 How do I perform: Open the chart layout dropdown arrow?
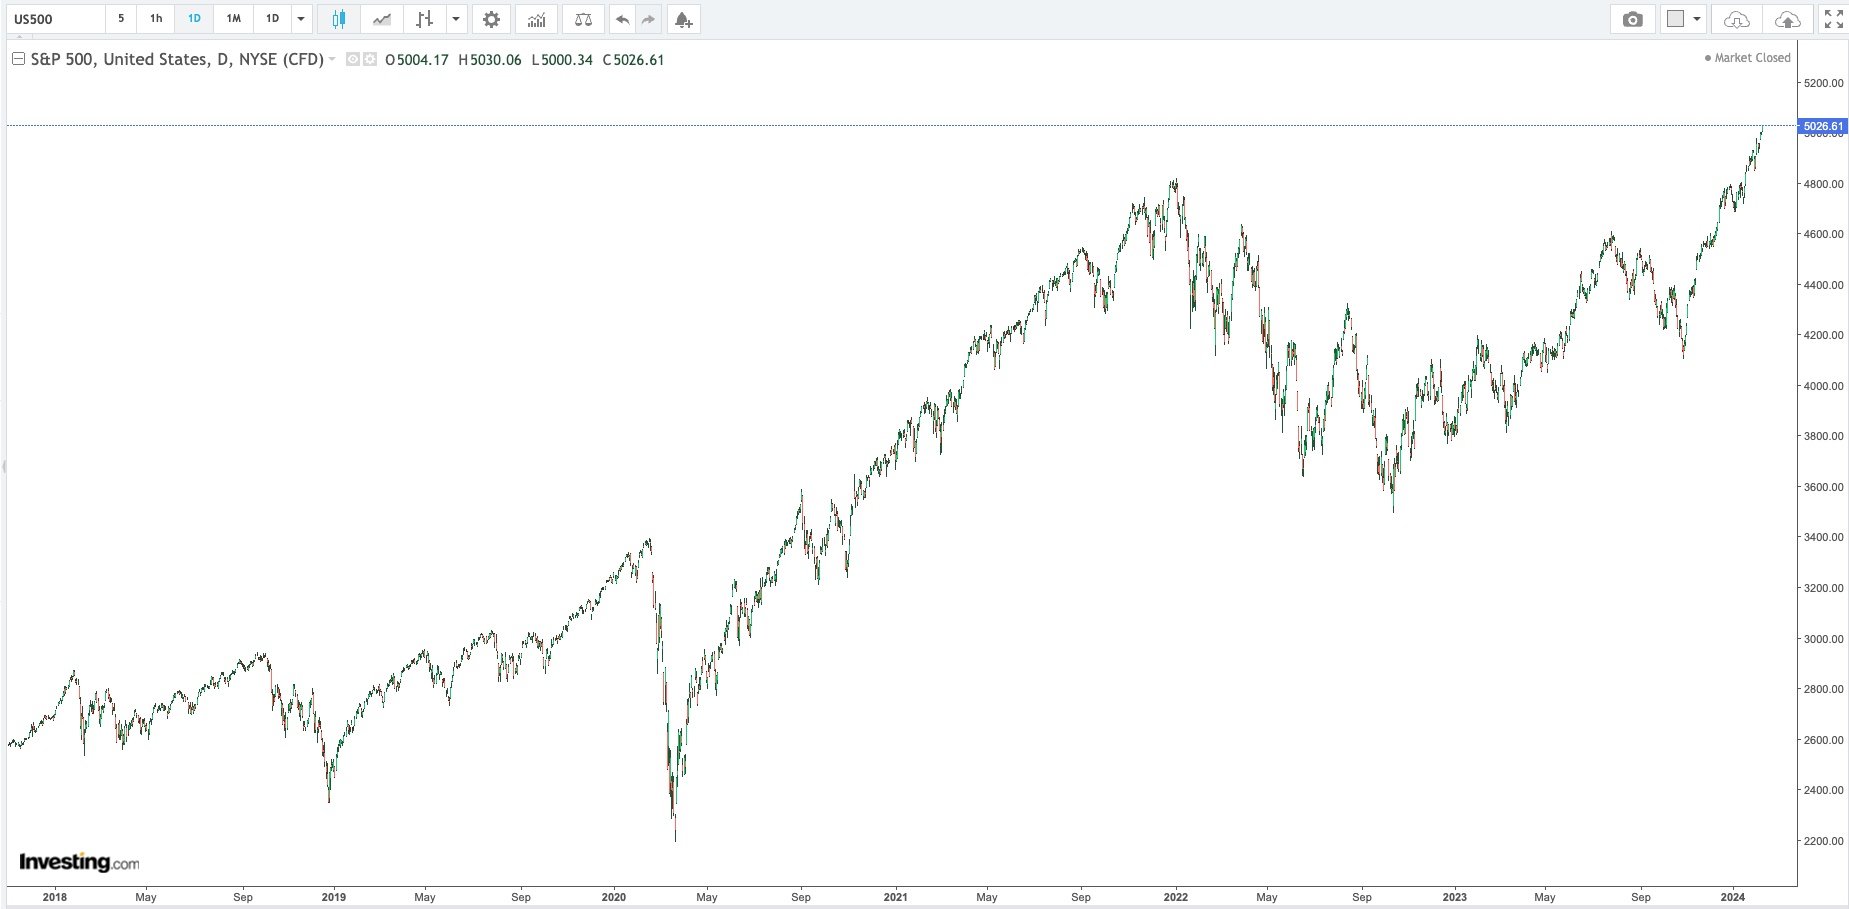(1697, 19)
